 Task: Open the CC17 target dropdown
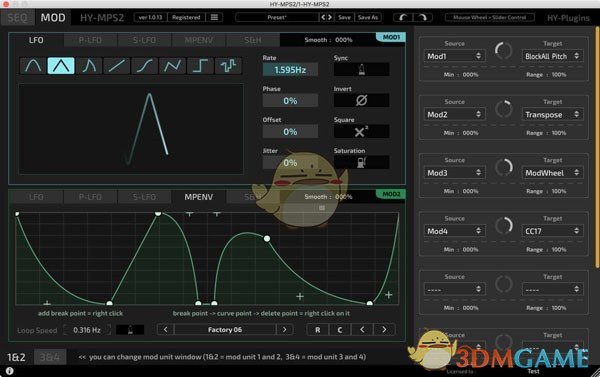click(552, 231)
